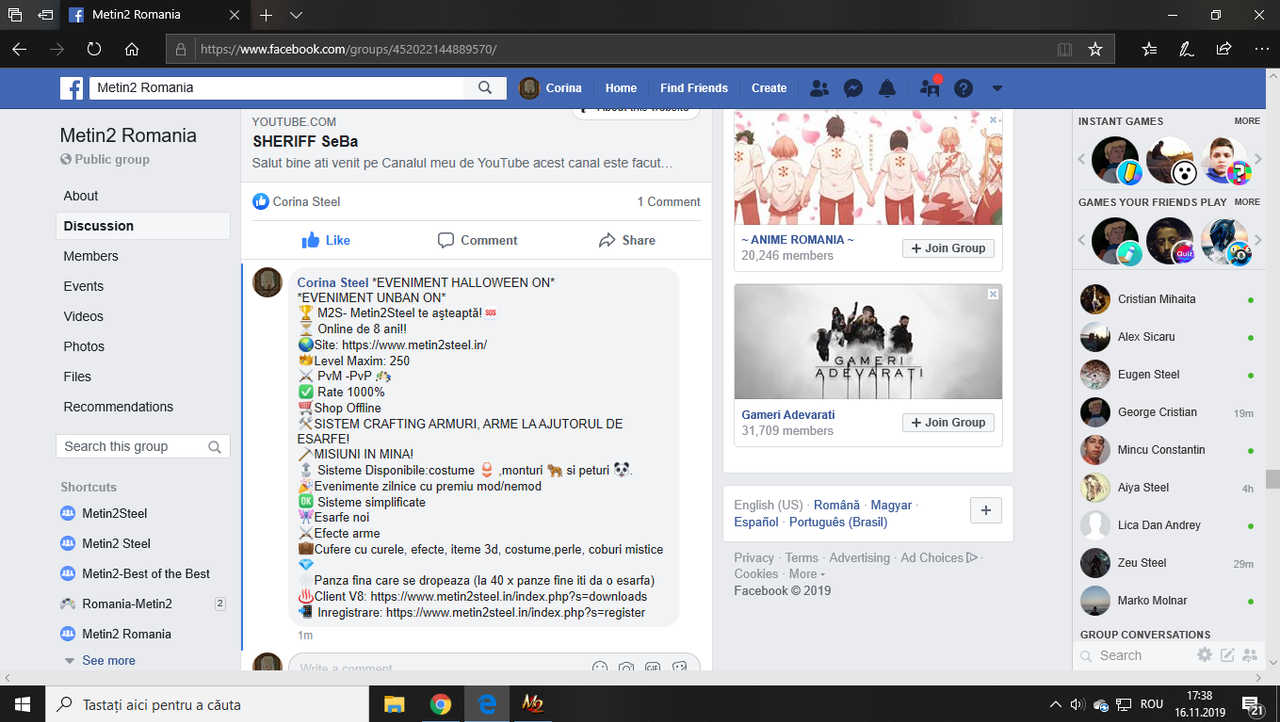Screen dimensions: 1280x722
Task: Open Friend Requests icon
Action: [819, 88]
